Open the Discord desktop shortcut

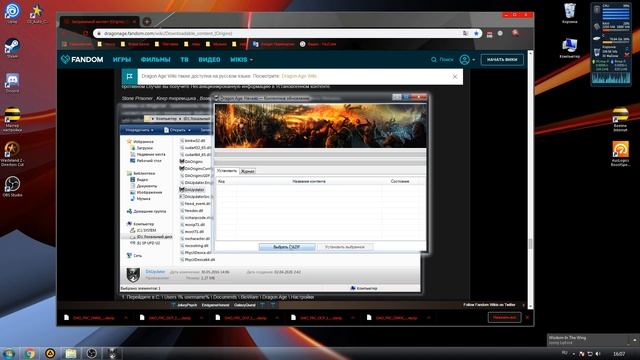pyautogui.click(x=12, y=83)
